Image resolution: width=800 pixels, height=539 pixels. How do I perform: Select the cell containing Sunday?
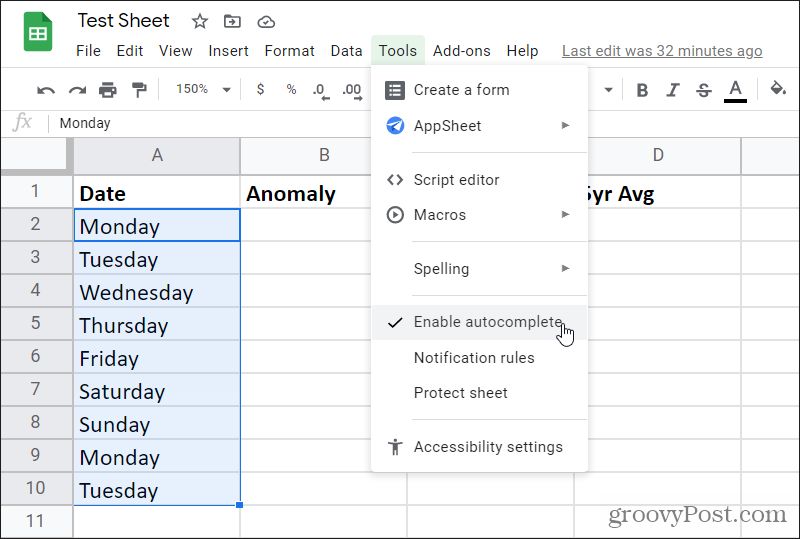[157, 423]
